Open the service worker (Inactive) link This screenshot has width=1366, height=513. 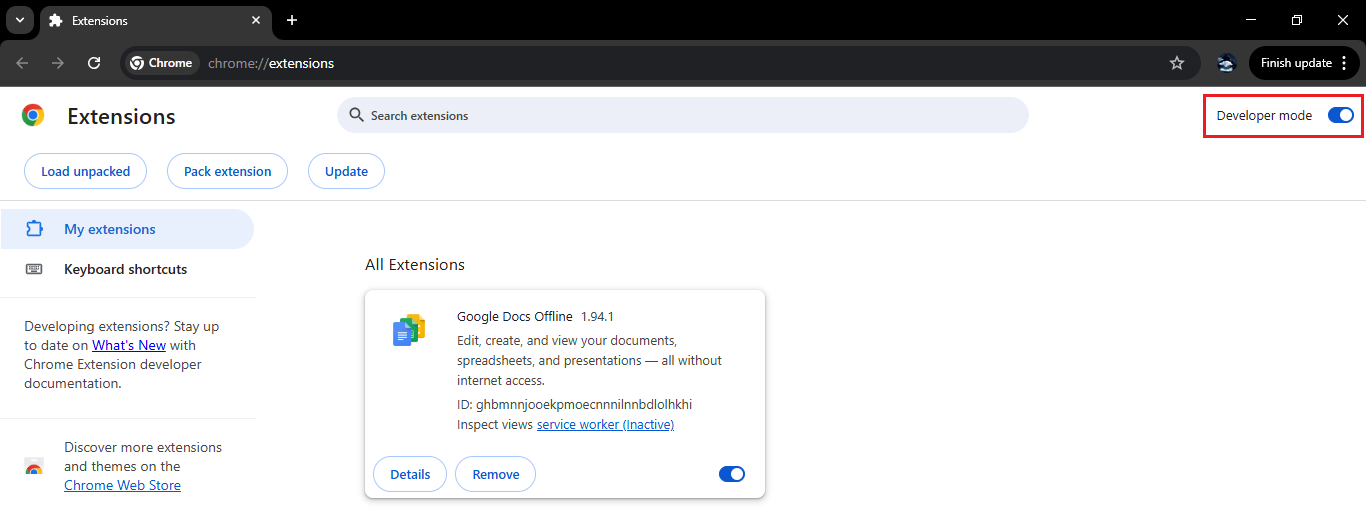605,424
